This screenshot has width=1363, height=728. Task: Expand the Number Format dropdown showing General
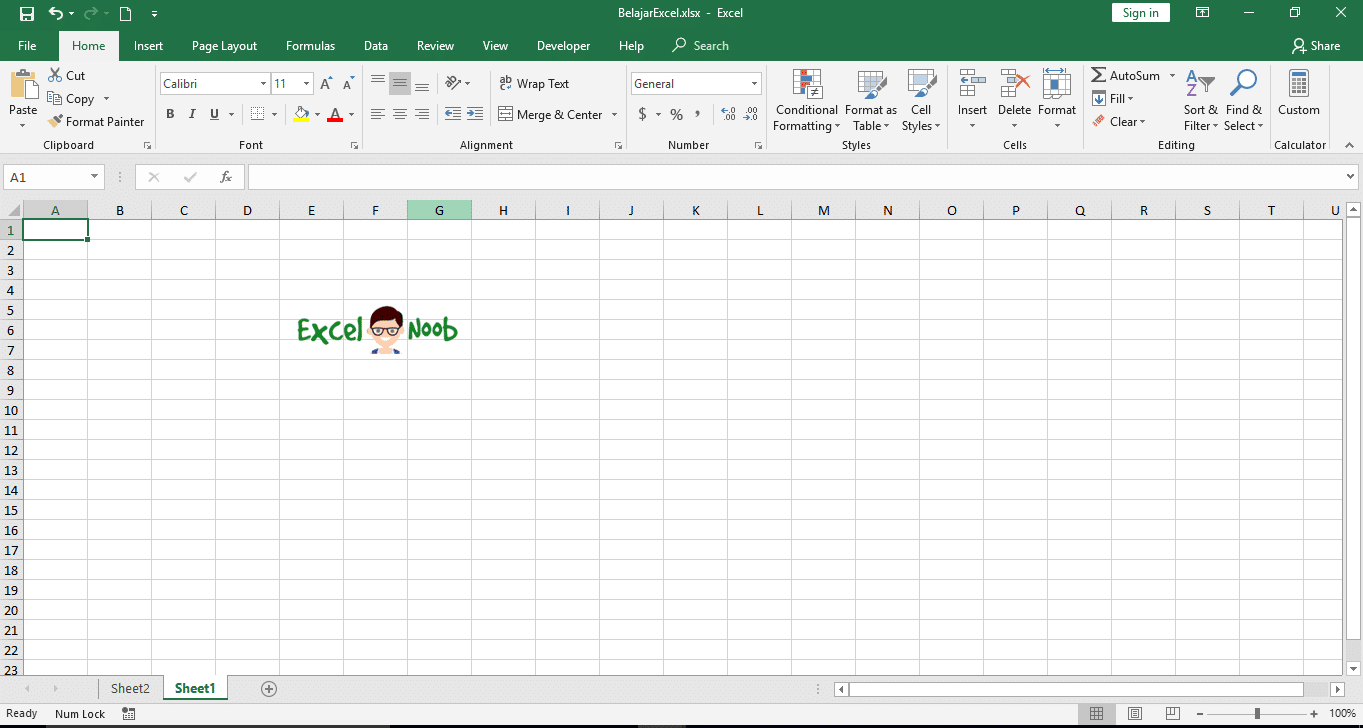click(753, 83)
